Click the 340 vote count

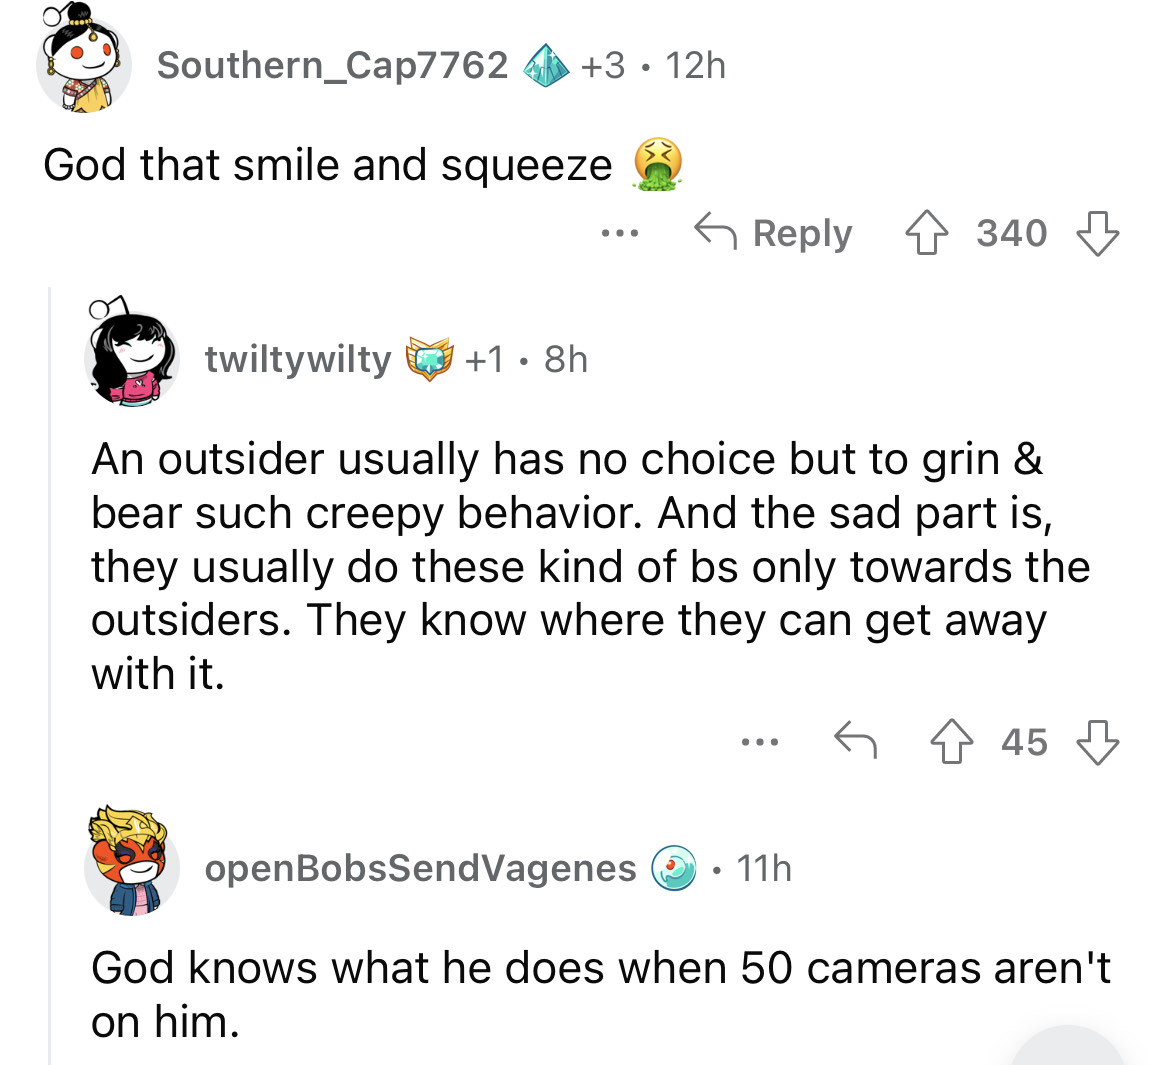point(1011,234)
